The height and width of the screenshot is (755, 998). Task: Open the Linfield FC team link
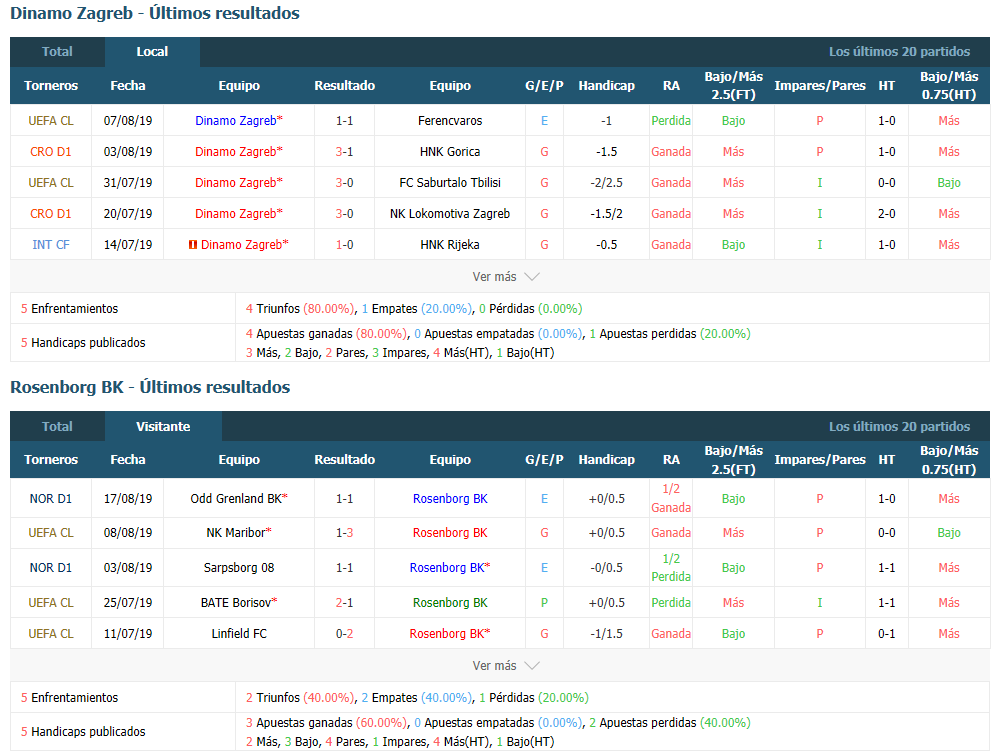(x=239, y=634)
